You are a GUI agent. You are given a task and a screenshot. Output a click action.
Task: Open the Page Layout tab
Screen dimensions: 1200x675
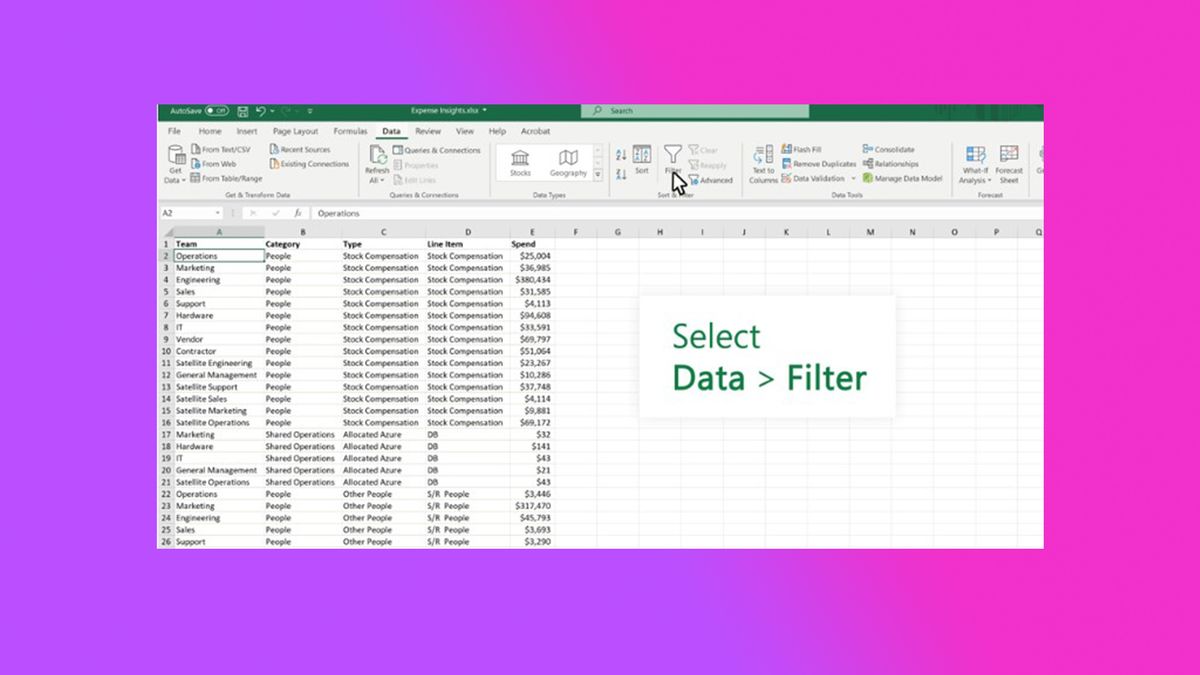click(295, 131)
